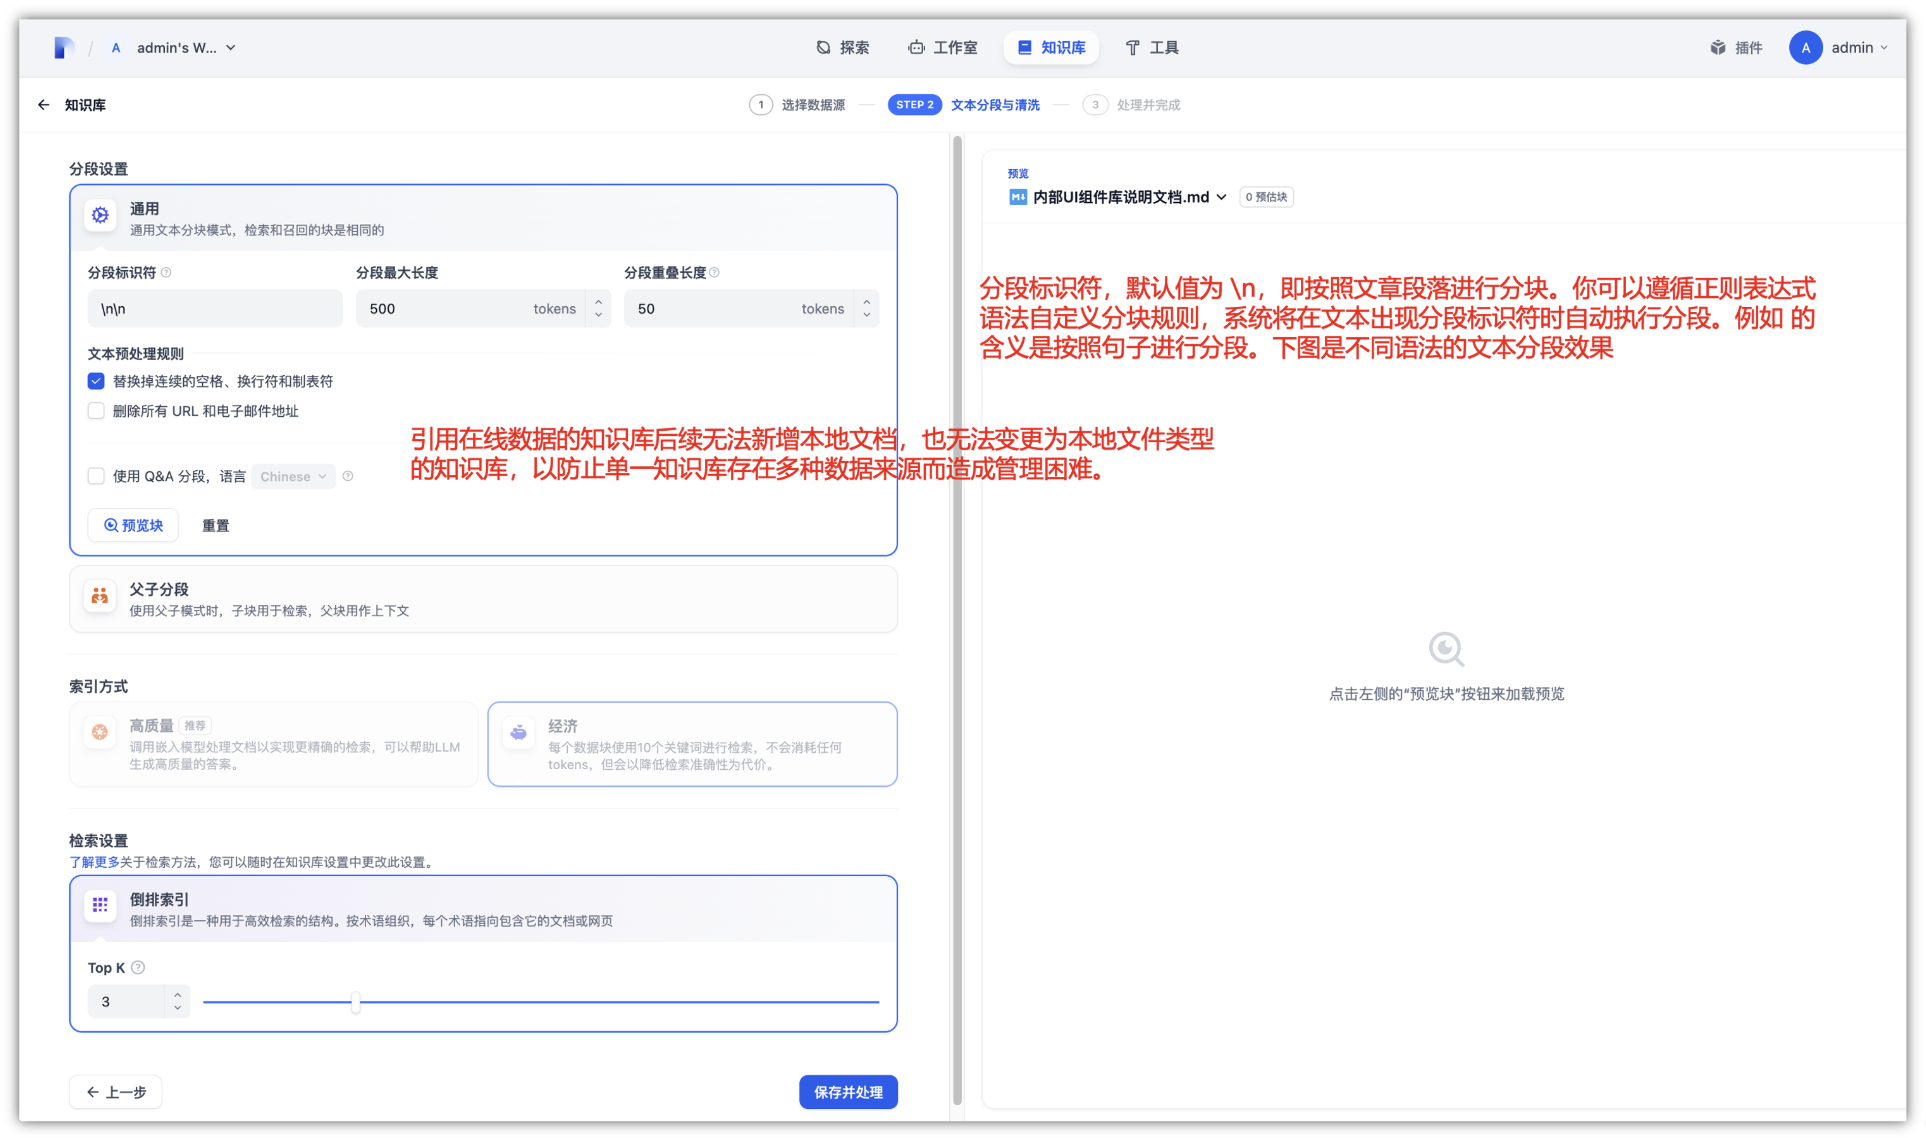Click back arrow next to 知识库

click(x=43, y=105)
